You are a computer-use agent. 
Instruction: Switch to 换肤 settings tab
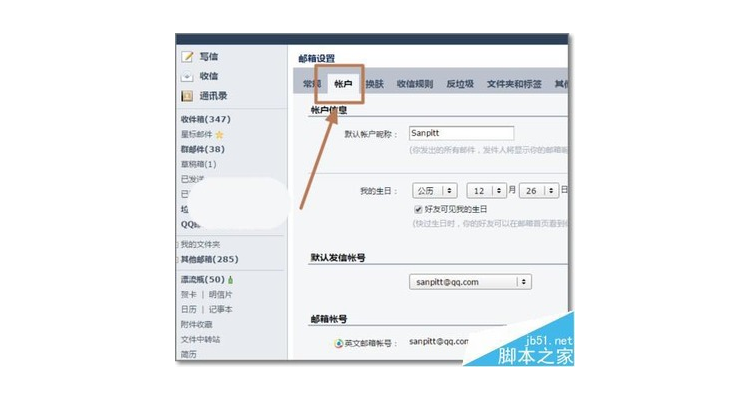pos(375,84)
